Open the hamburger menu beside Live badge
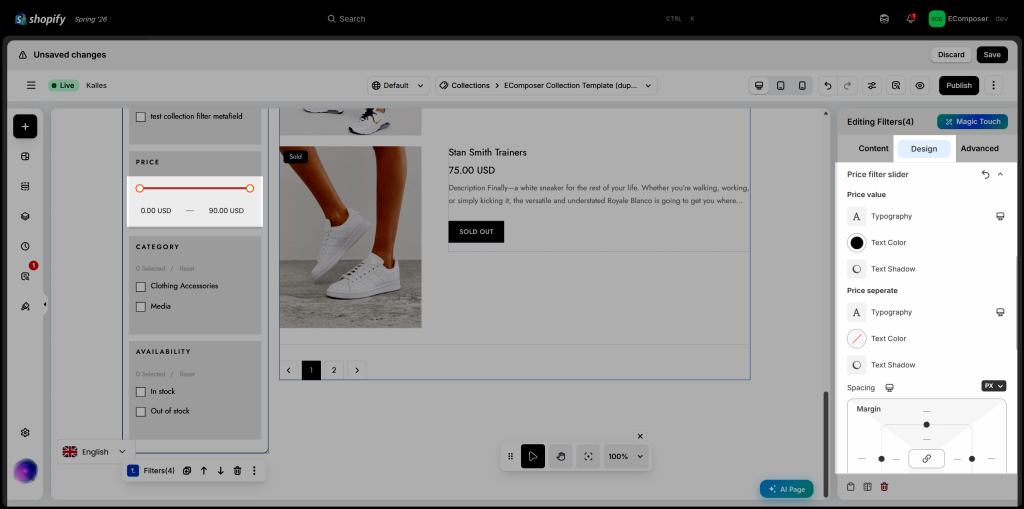 [x=31, y=85]
